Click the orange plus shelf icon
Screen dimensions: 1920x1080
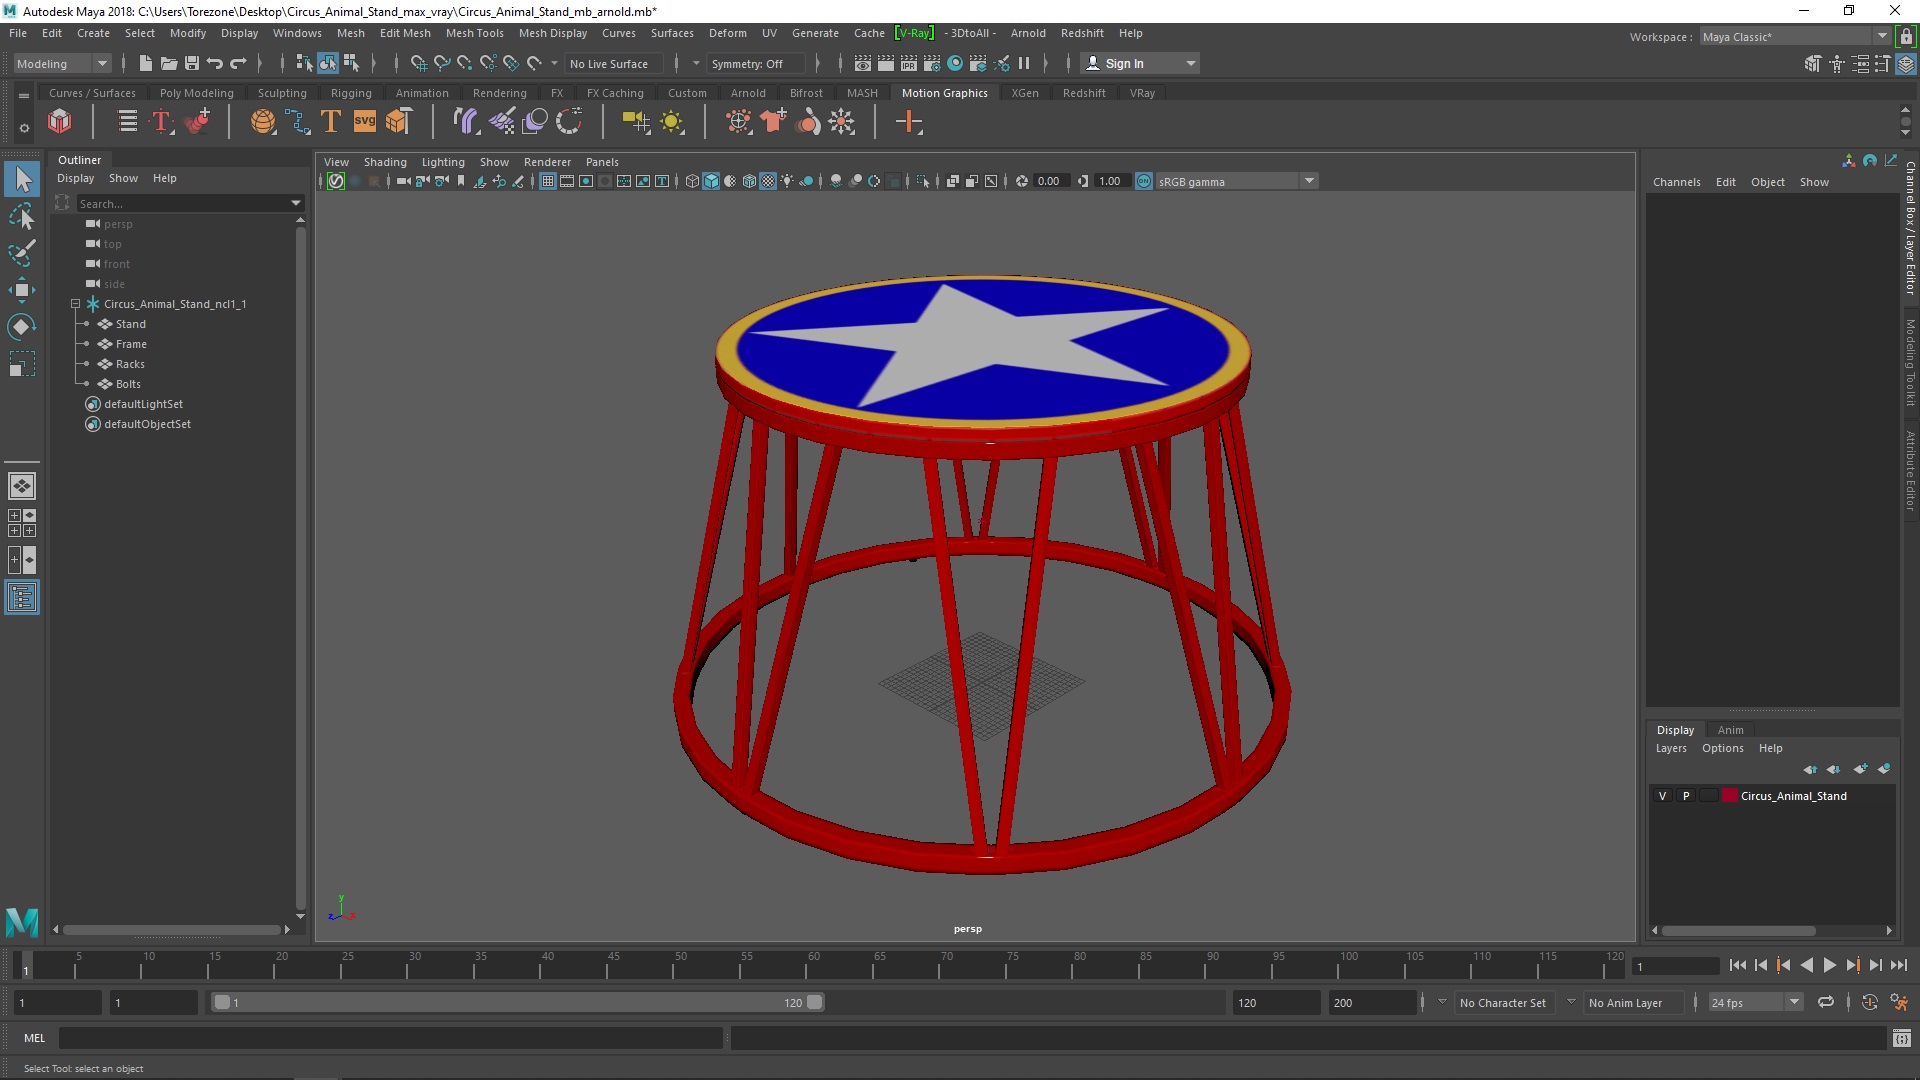click(x=909, y=122)
